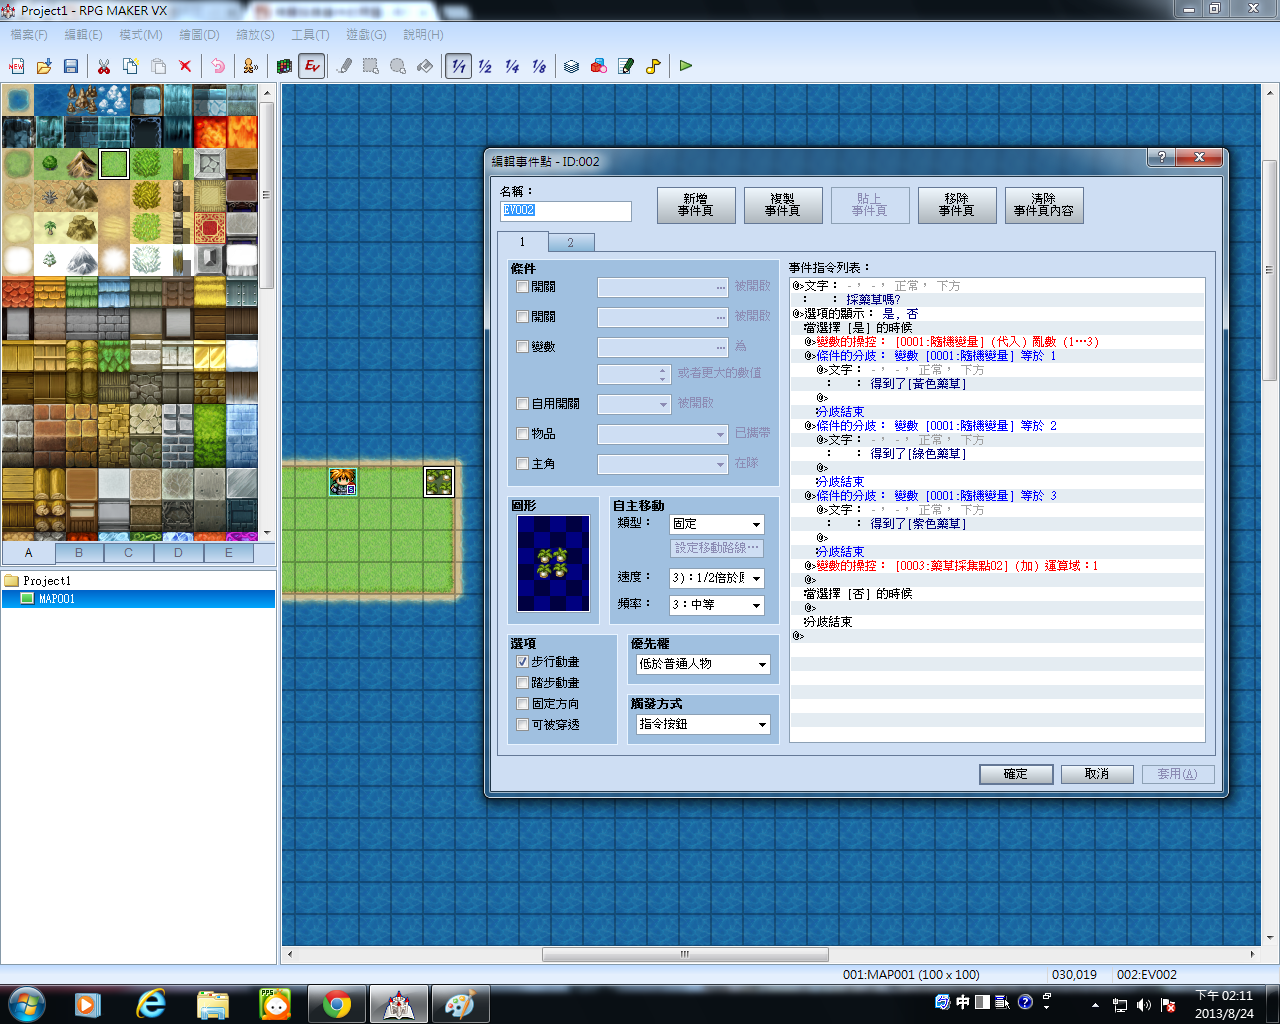This screenshot has width=1280, height=1024.
Task: Click the Open Project folder icon
Action: (x=44, y=66)
